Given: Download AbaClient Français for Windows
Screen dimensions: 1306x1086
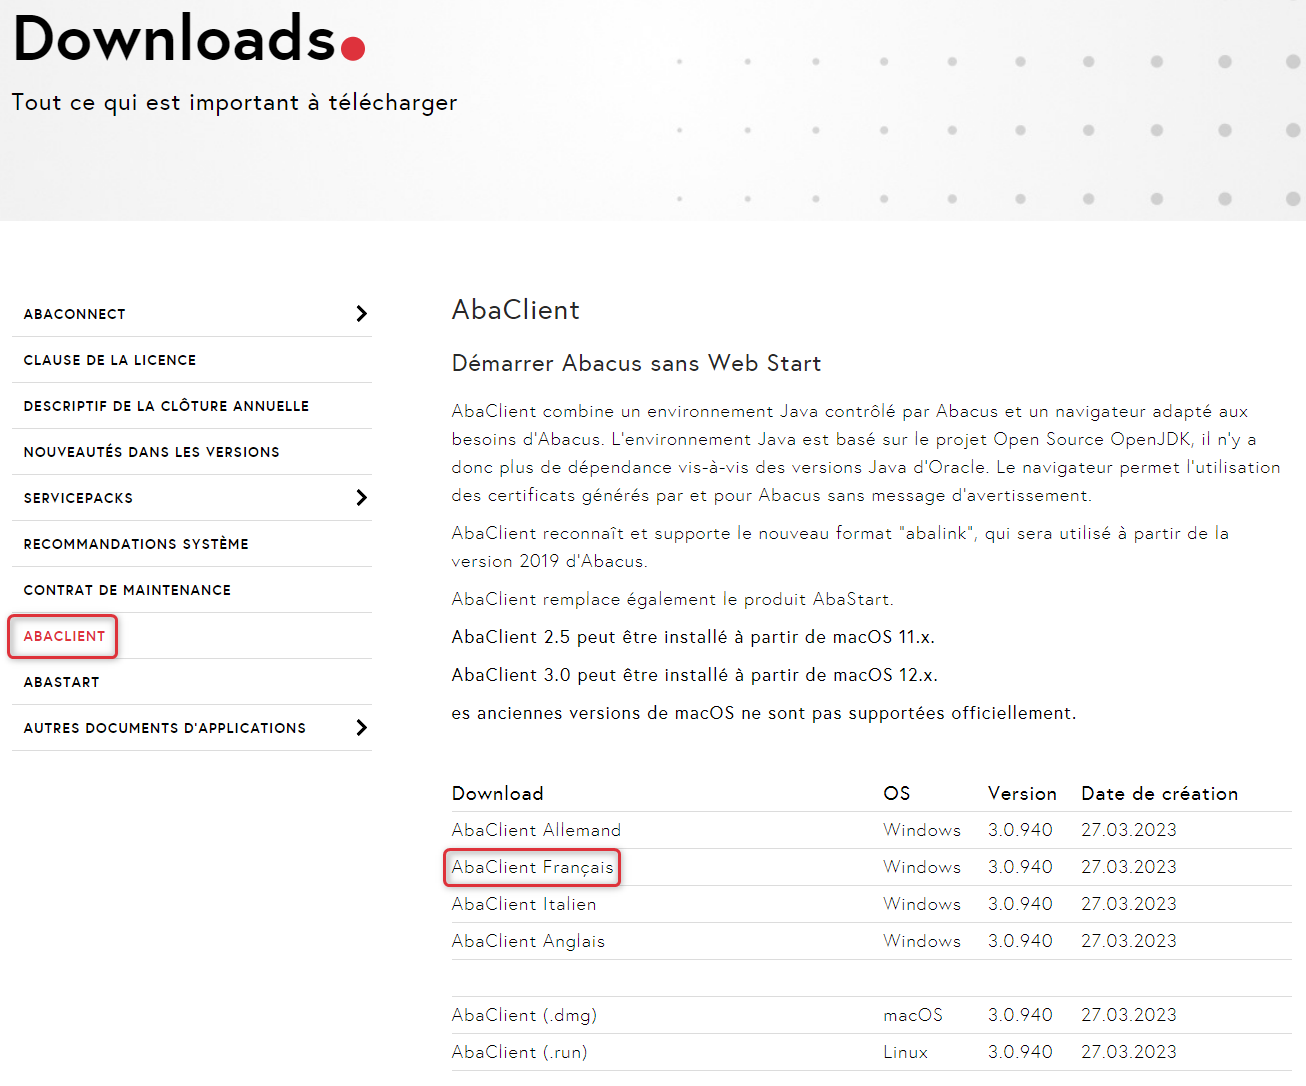Looking at the screenshot, I should coord(532,867).
